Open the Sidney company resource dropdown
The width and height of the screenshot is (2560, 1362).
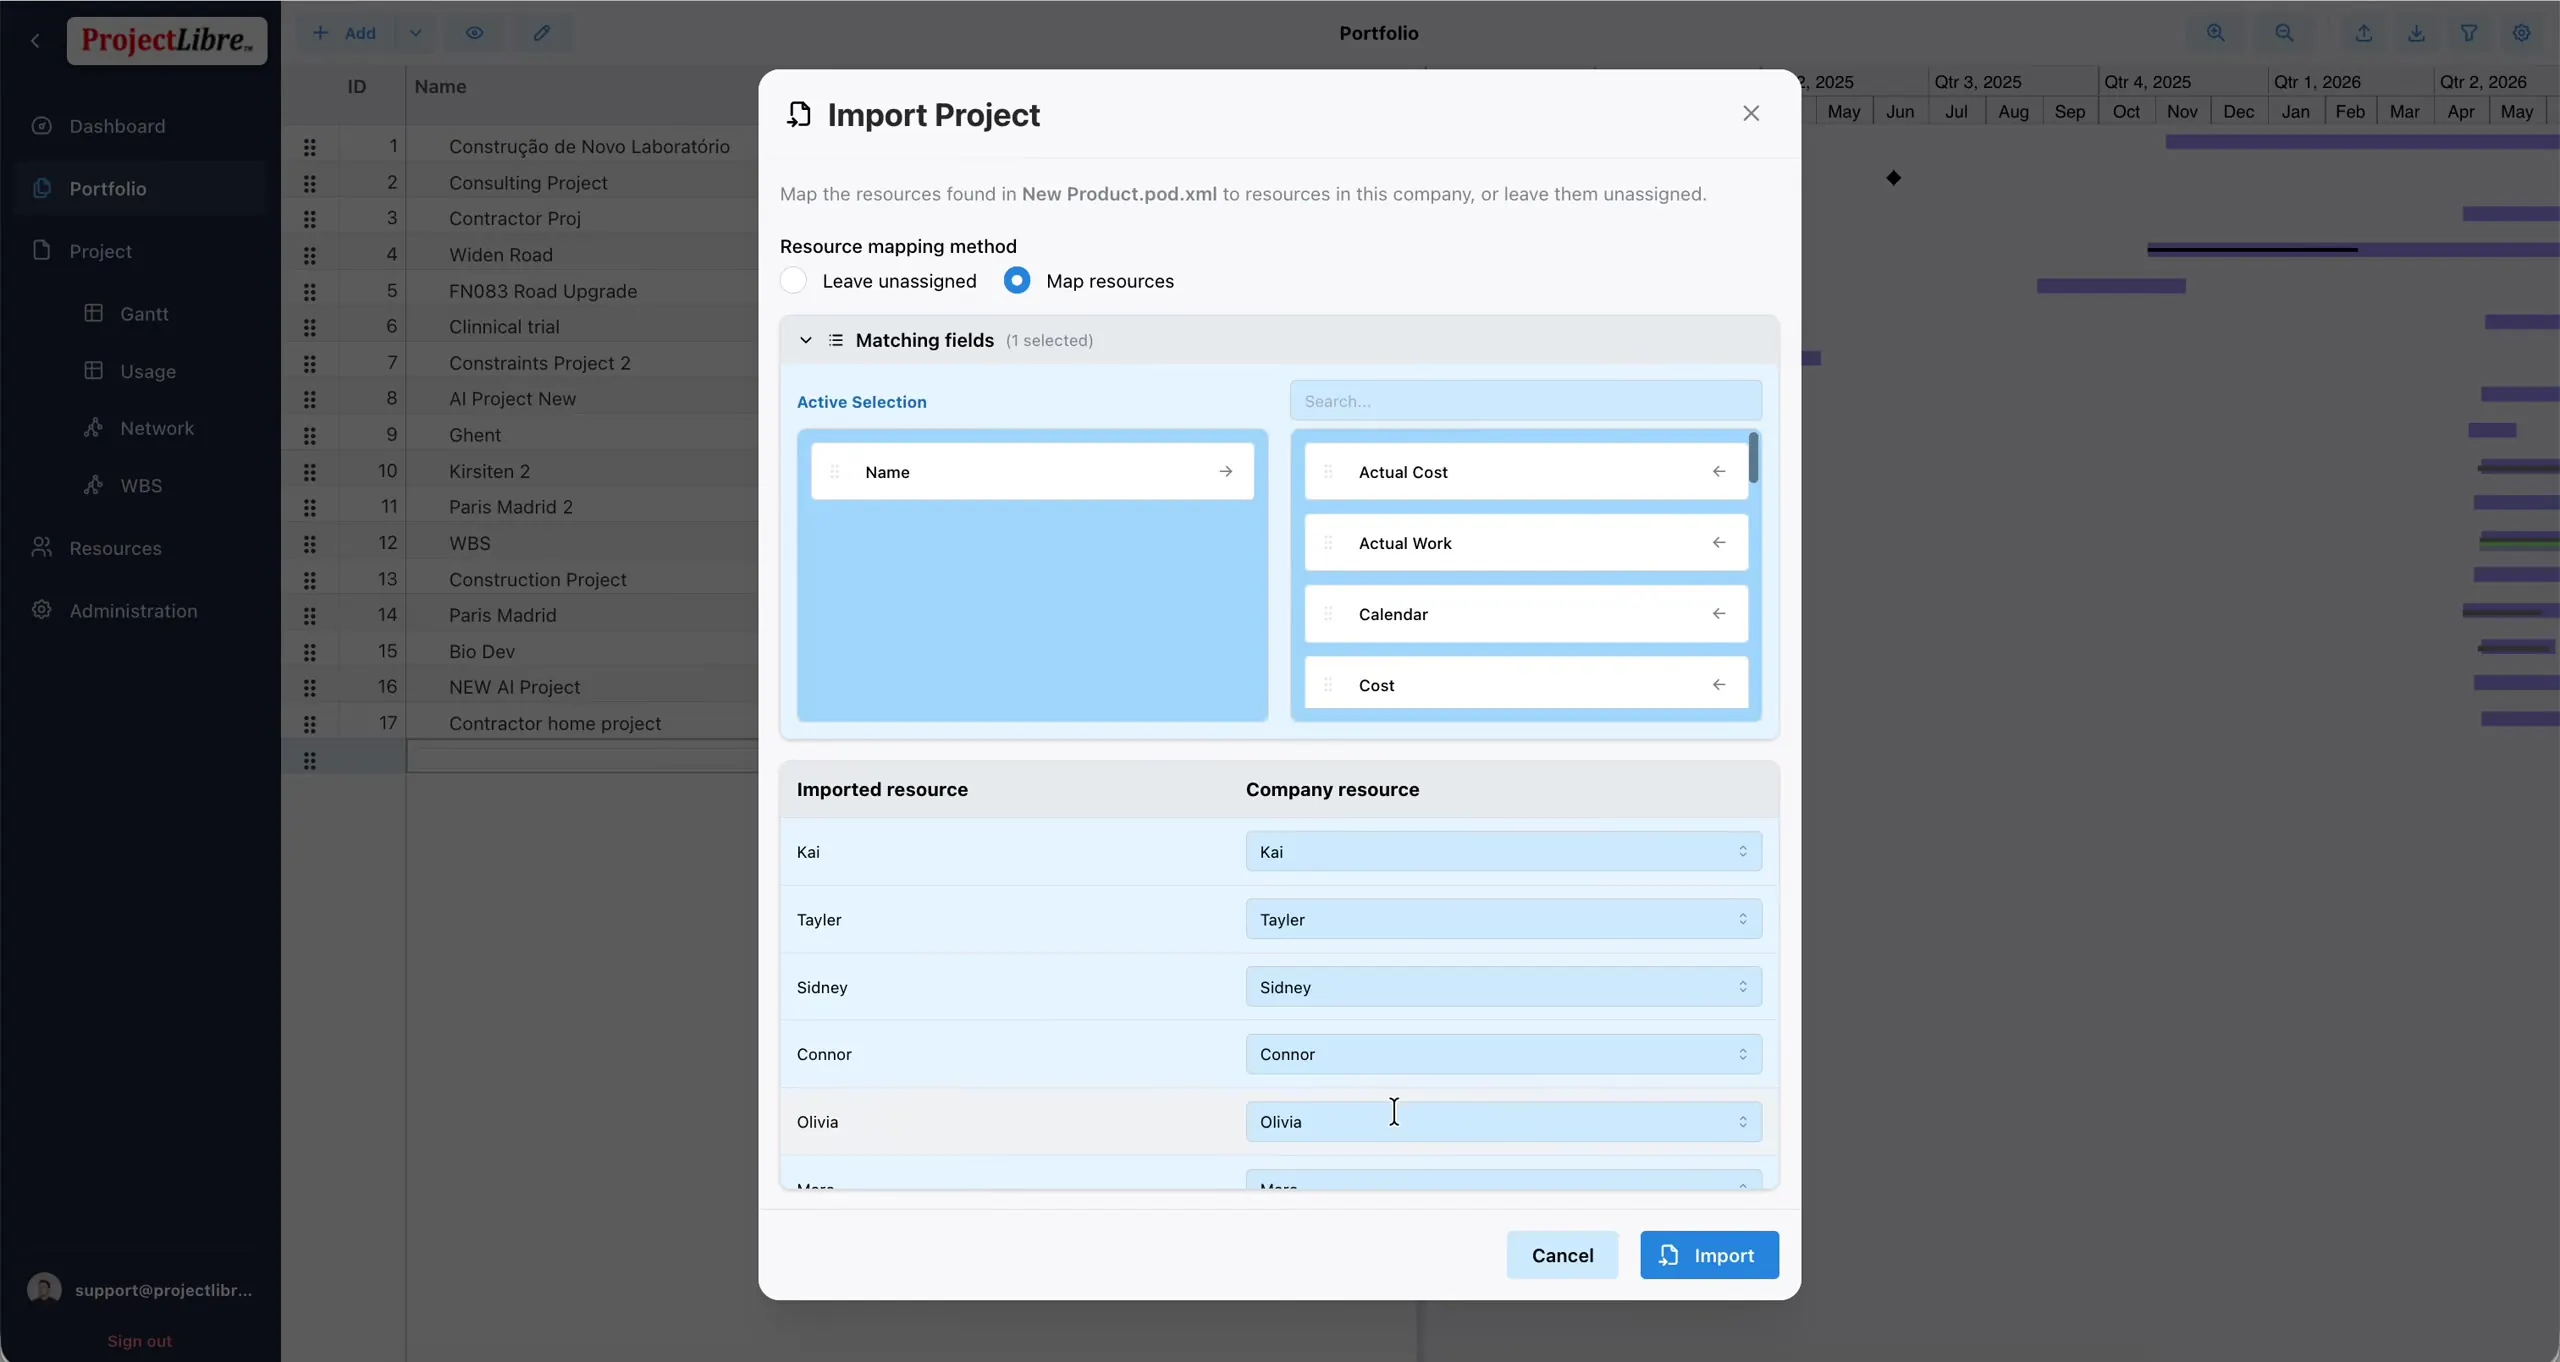1503,987
